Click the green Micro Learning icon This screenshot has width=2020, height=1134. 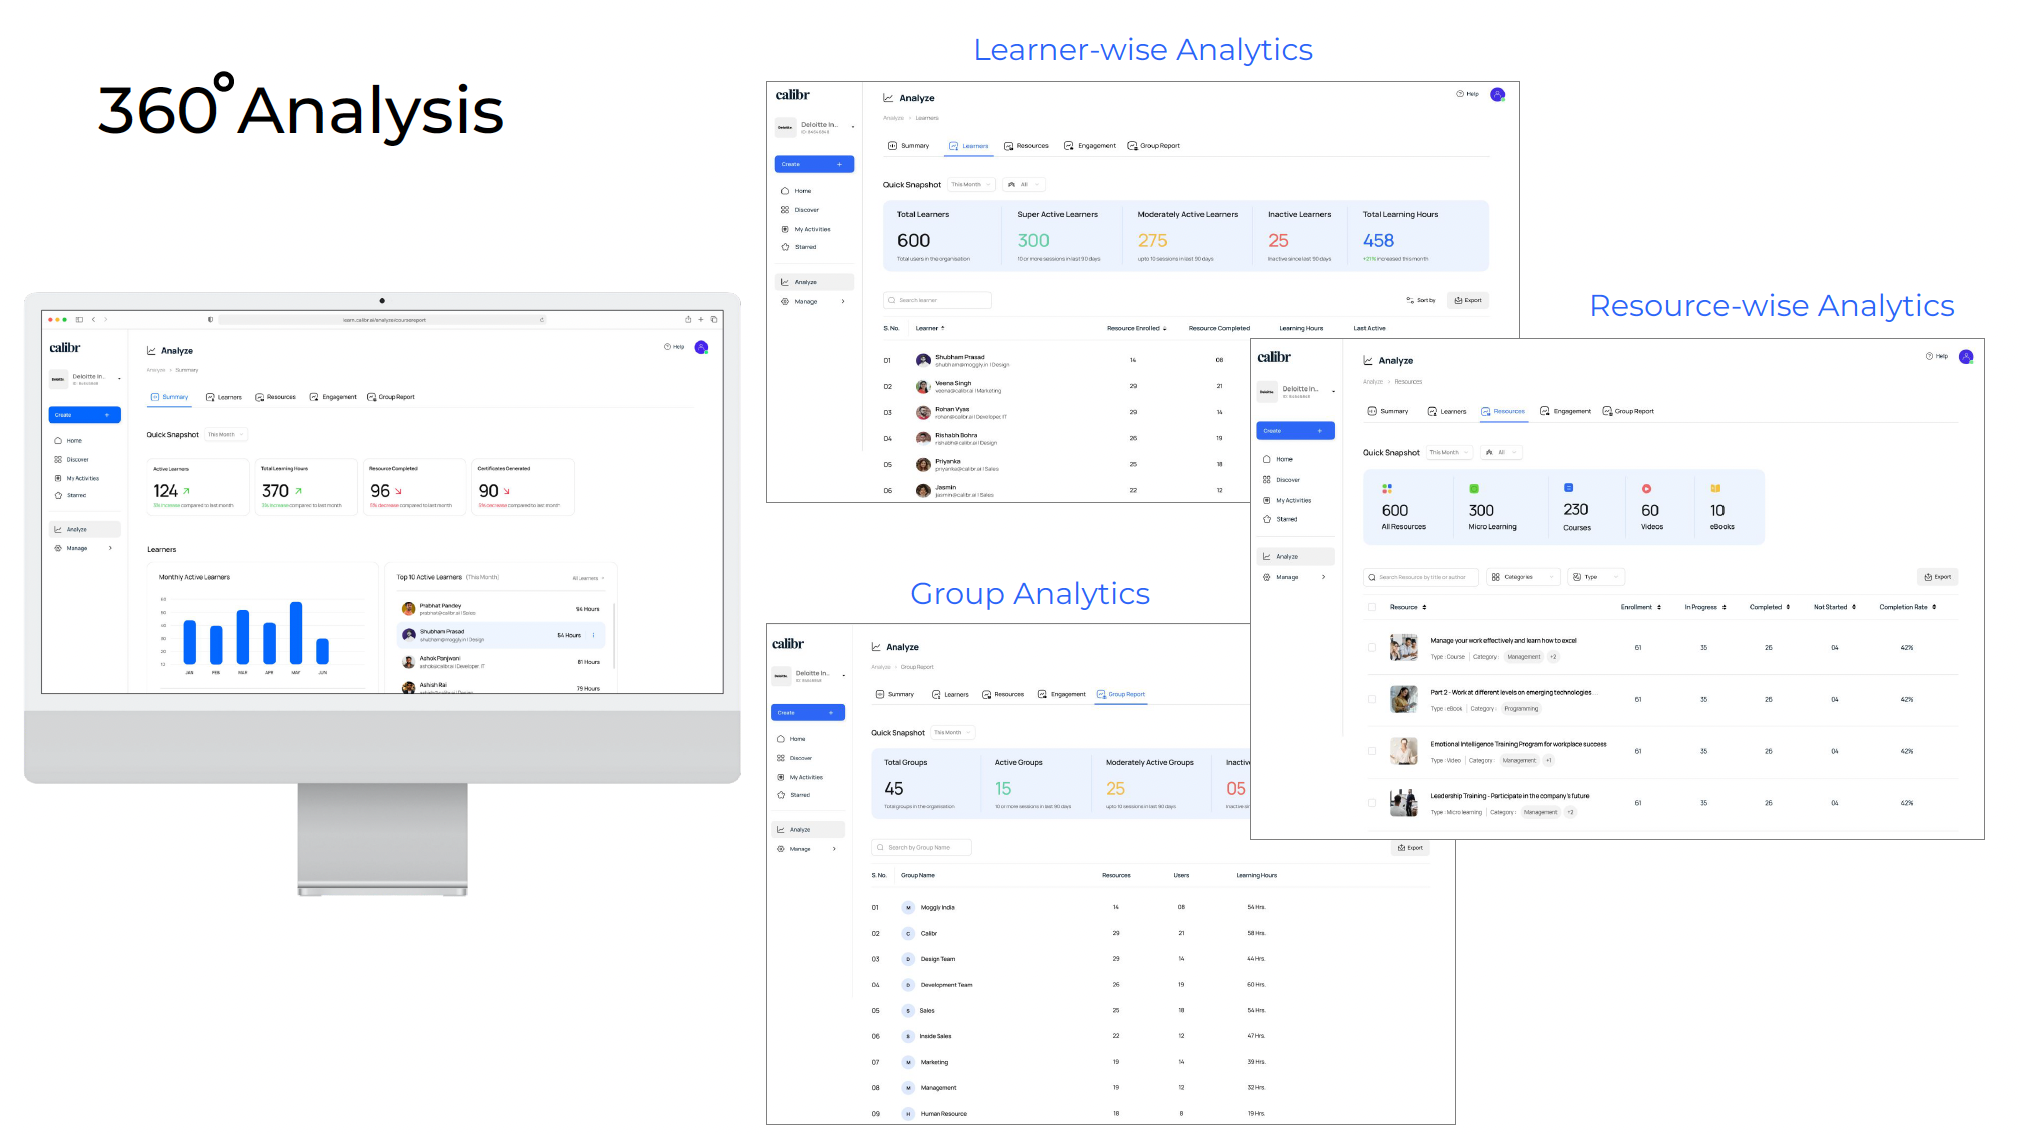1473,489
